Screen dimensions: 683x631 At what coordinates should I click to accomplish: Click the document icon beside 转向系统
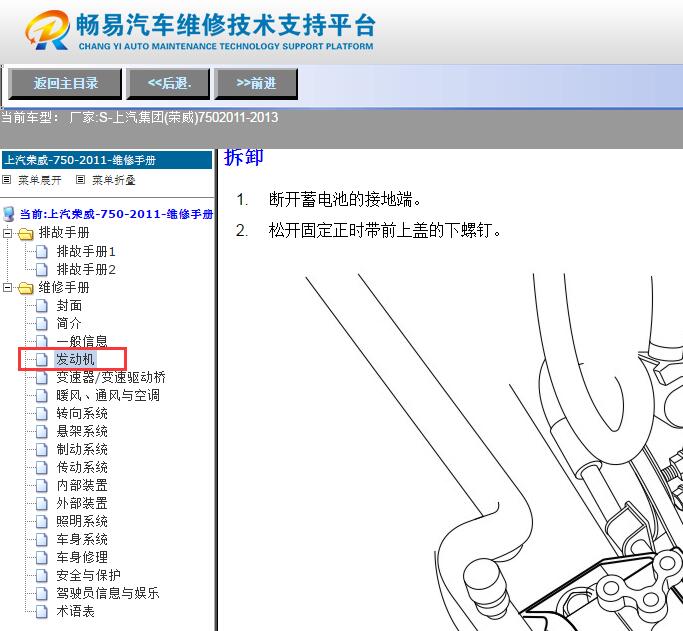(42, 413)
